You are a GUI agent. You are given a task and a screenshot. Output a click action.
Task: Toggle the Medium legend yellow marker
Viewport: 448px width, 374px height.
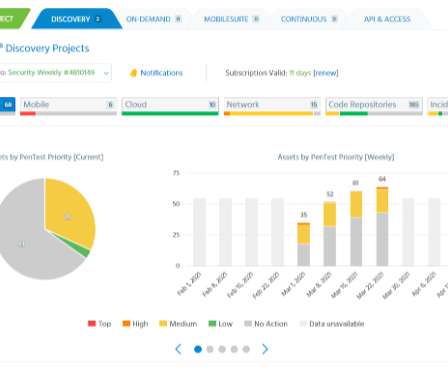point(163,323)
